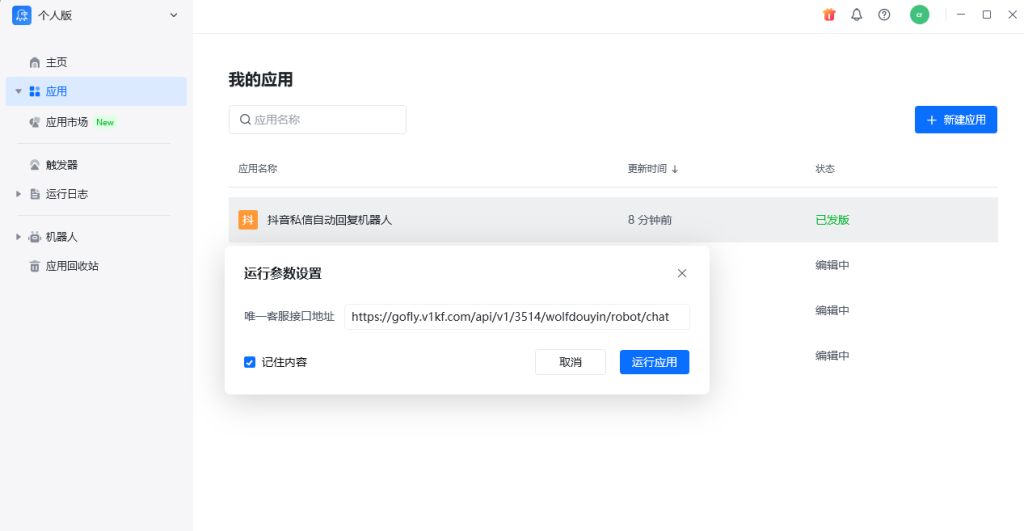Screen dimensions: 1024x531
Task: Click the green user avatar
Action: pyautogui.click(x=920, y=14)
